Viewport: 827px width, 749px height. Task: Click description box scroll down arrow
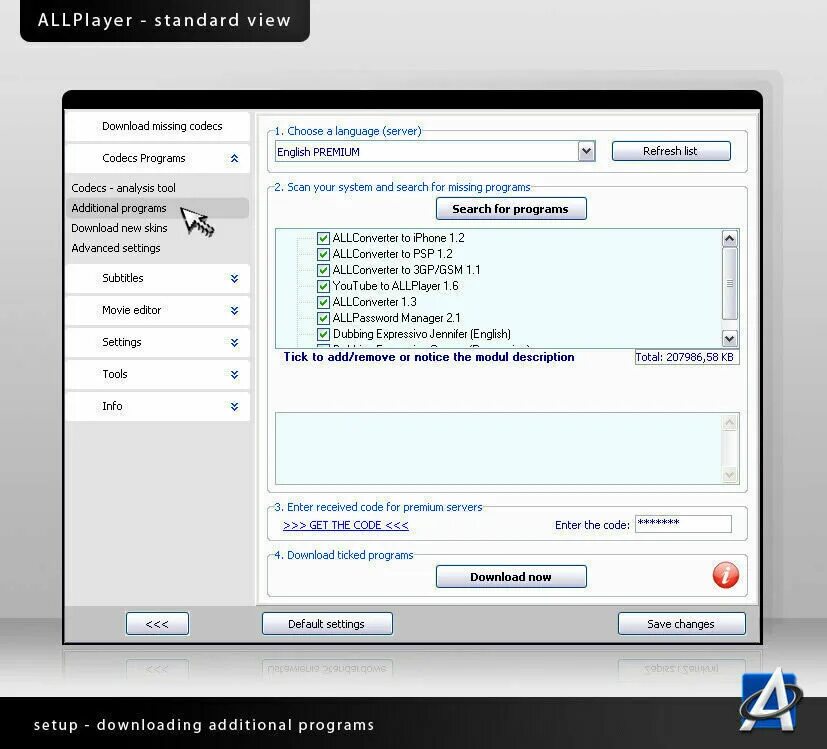point(729,475)
